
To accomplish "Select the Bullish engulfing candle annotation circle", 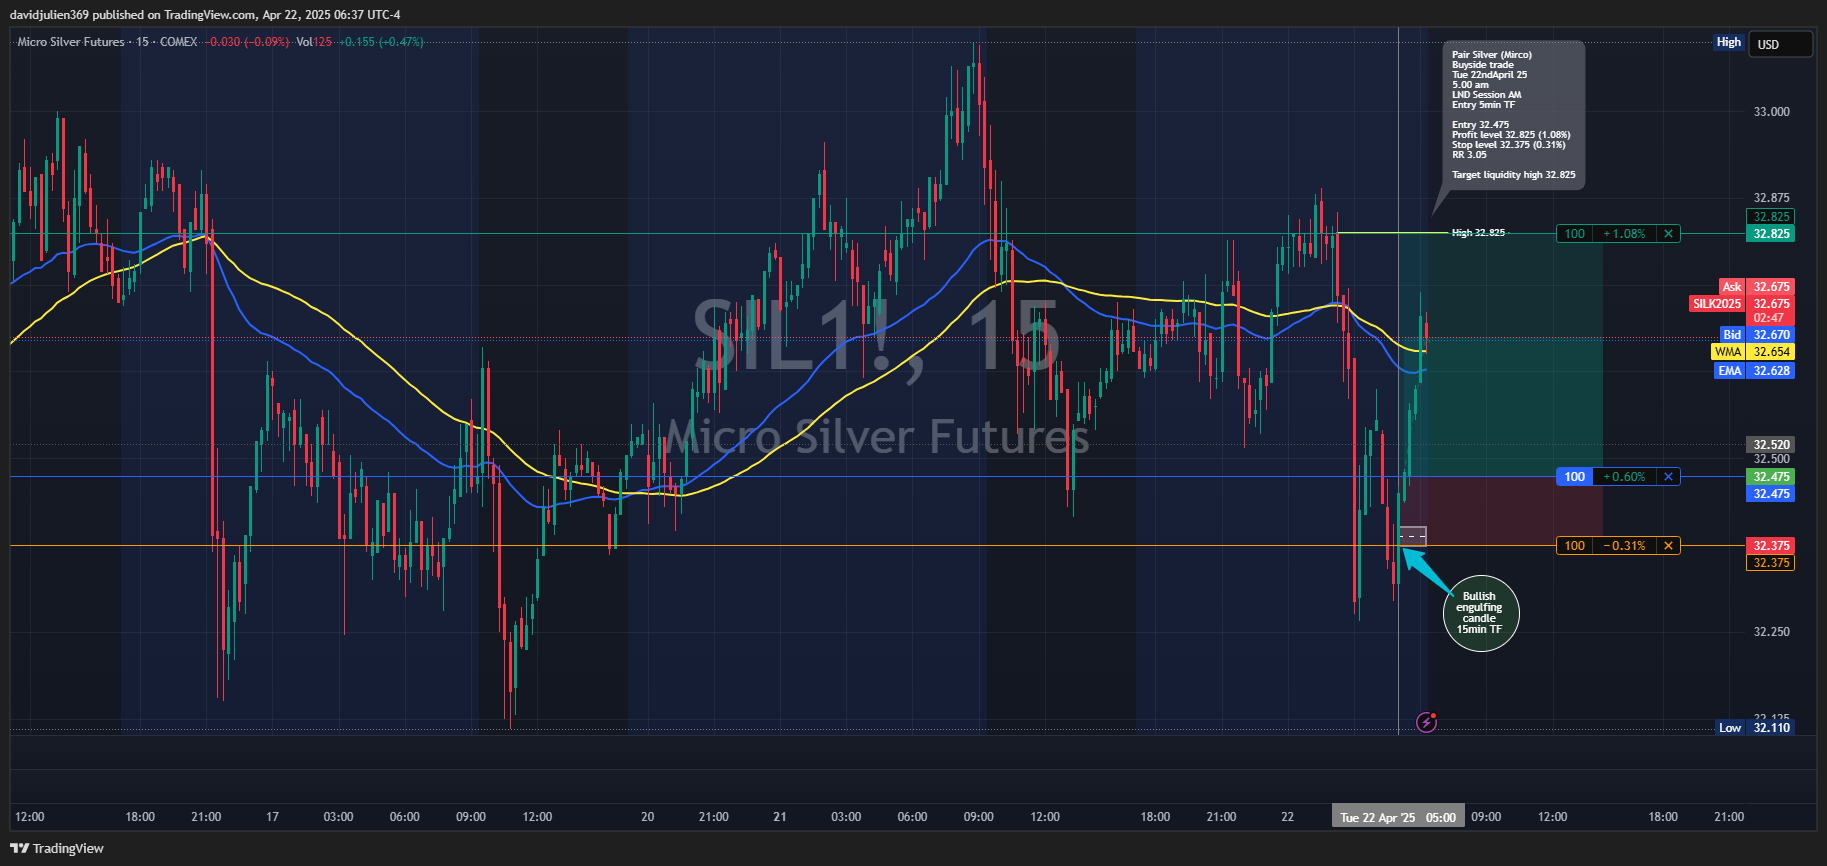I will (1481, 613).
